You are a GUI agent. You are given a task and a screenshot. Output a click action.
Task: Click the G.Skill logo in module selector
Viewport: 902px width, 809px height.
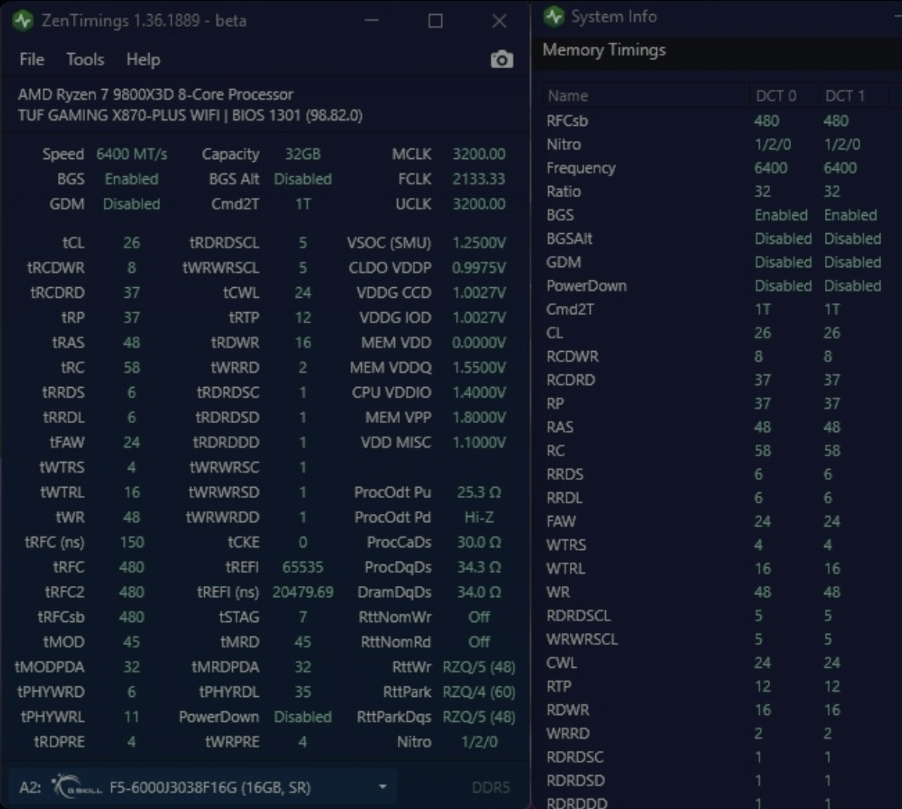tap(77, 787)
